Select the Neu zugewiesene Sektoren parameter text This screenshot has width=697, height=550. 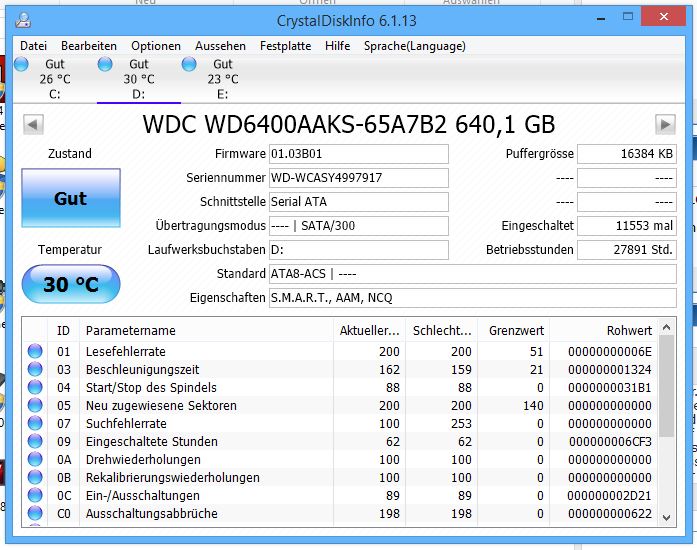161,405
